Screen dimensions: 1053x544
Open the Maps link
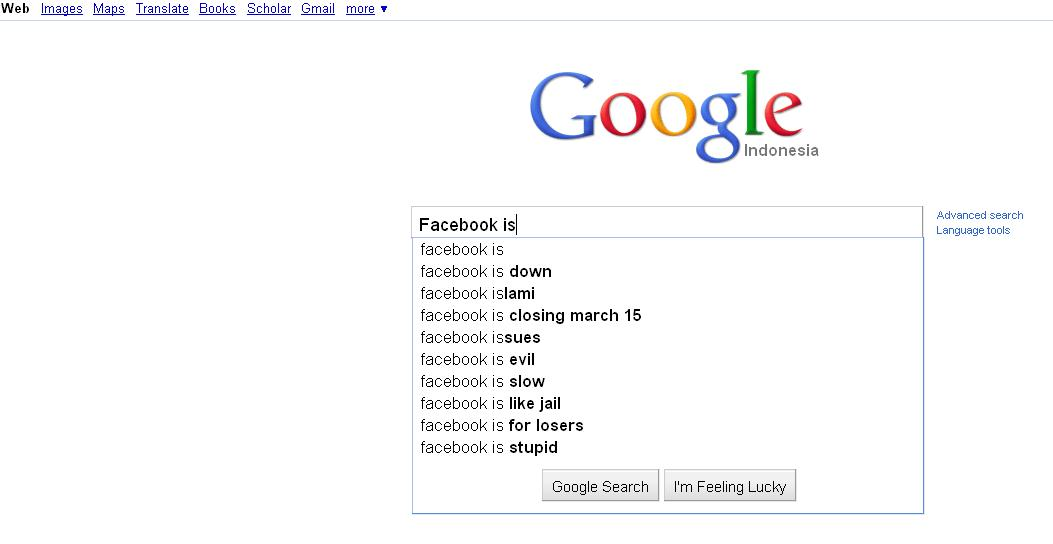[109, 9]
